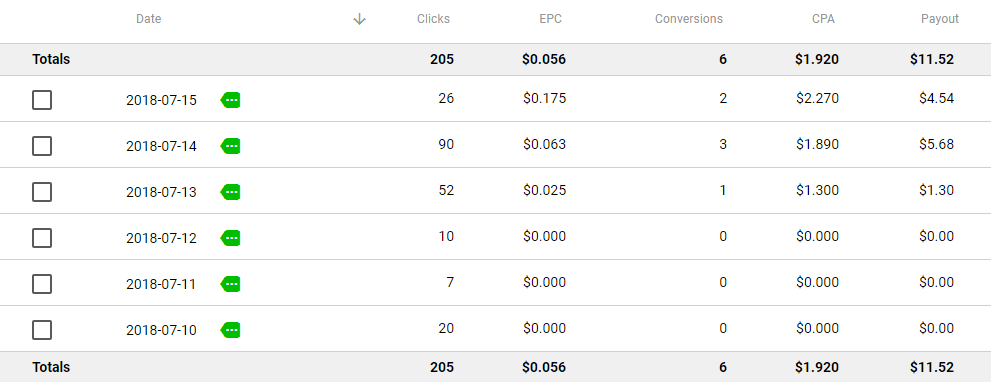Screen dimensions: 991x382
Task: Check the box for the 2018-07-13 row
Action: (42, 192)
